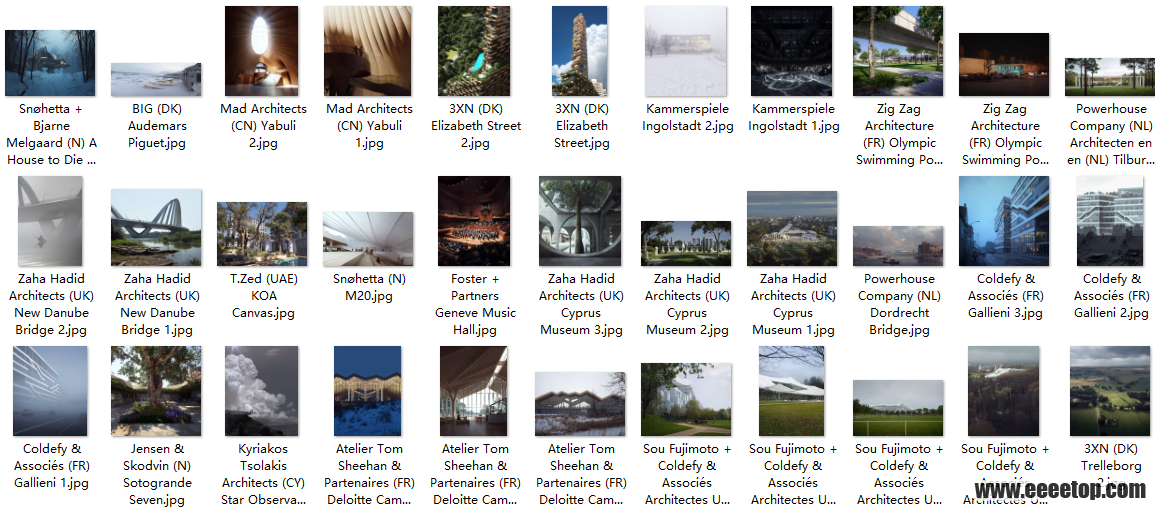
Task: Select the blue night Atelier Tom Sheehan Deloitte thumbnail
Action: point(368,391)
